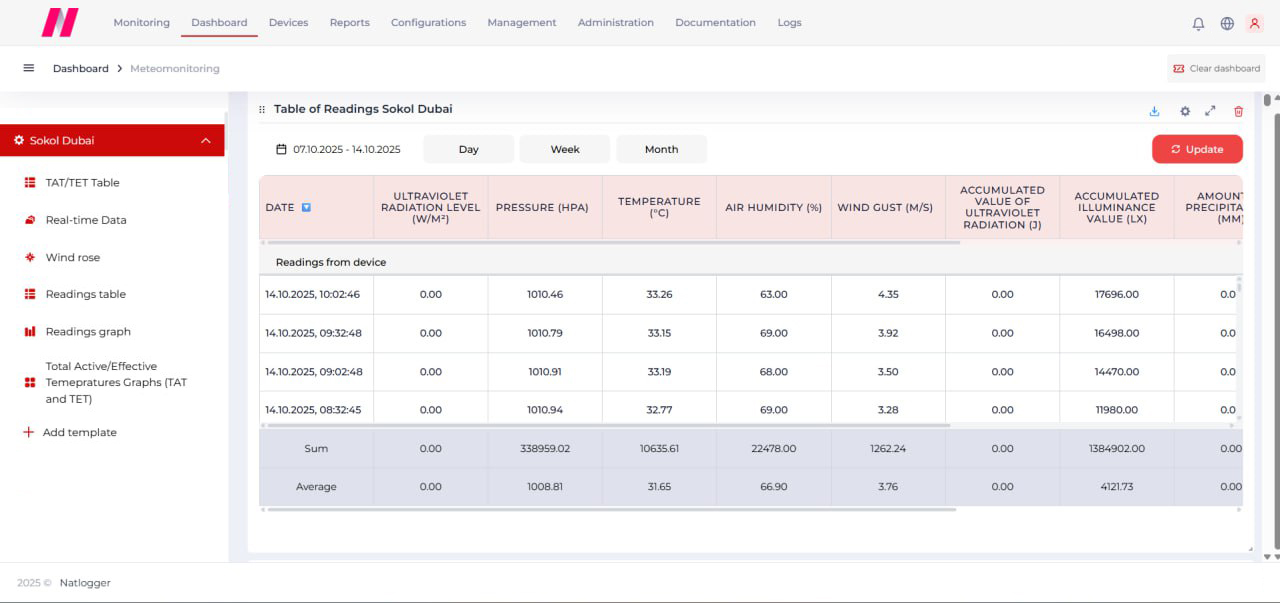Collapse the Sokol Dubai section
1280x603 pixels.
click(x=206, y=141)
